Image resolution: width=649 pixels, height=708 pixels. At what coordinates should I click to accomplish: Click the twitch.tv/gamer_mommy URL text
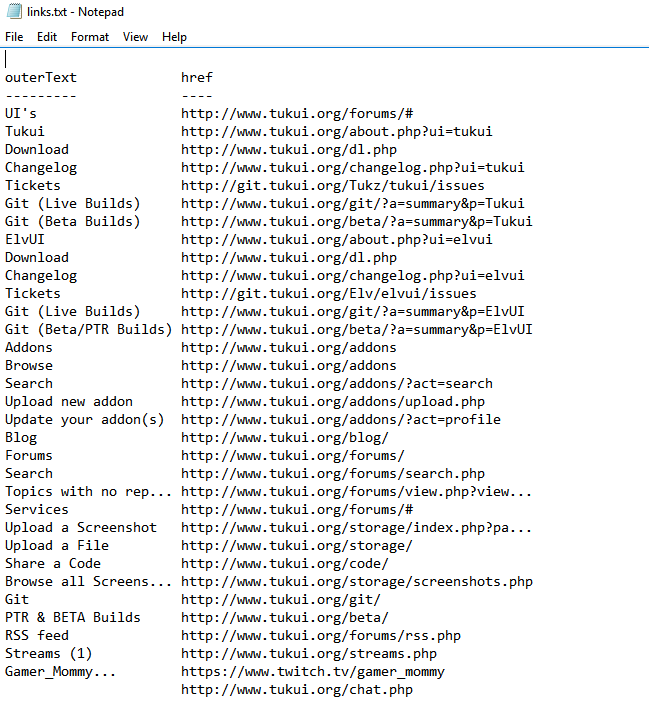pos(312,672)
